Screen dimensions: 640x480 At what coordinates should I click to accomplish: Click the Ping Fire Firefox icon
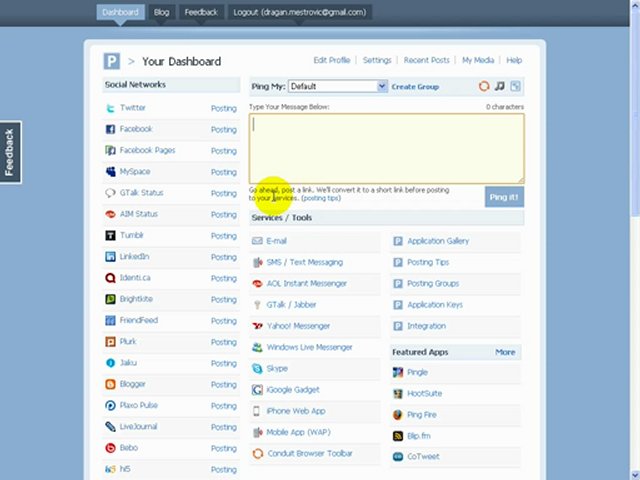(x=397, y=415)
